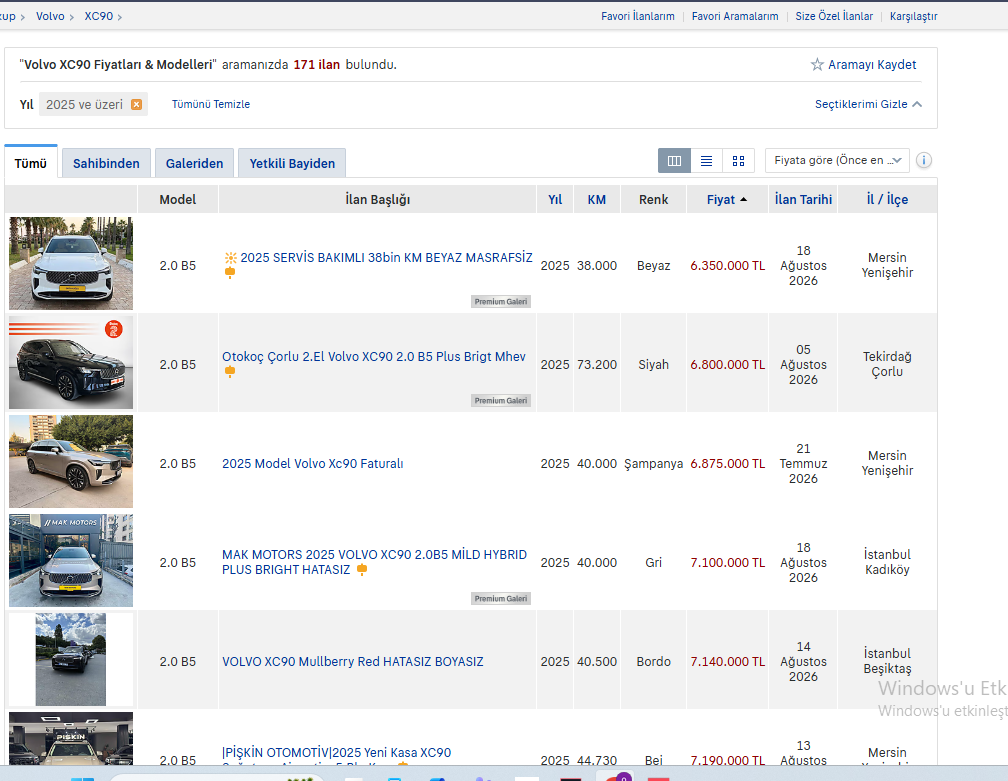The width and height of the screenshot is (1008, 781).
Task: Click '21 Temmuz 2026' date cell
Action: [x=803, y=463]
